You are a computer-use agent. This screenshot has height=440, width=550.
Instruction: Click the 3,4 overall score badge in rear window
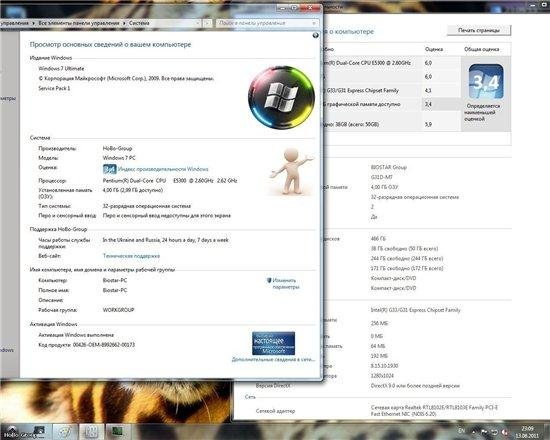coord(486,82)
